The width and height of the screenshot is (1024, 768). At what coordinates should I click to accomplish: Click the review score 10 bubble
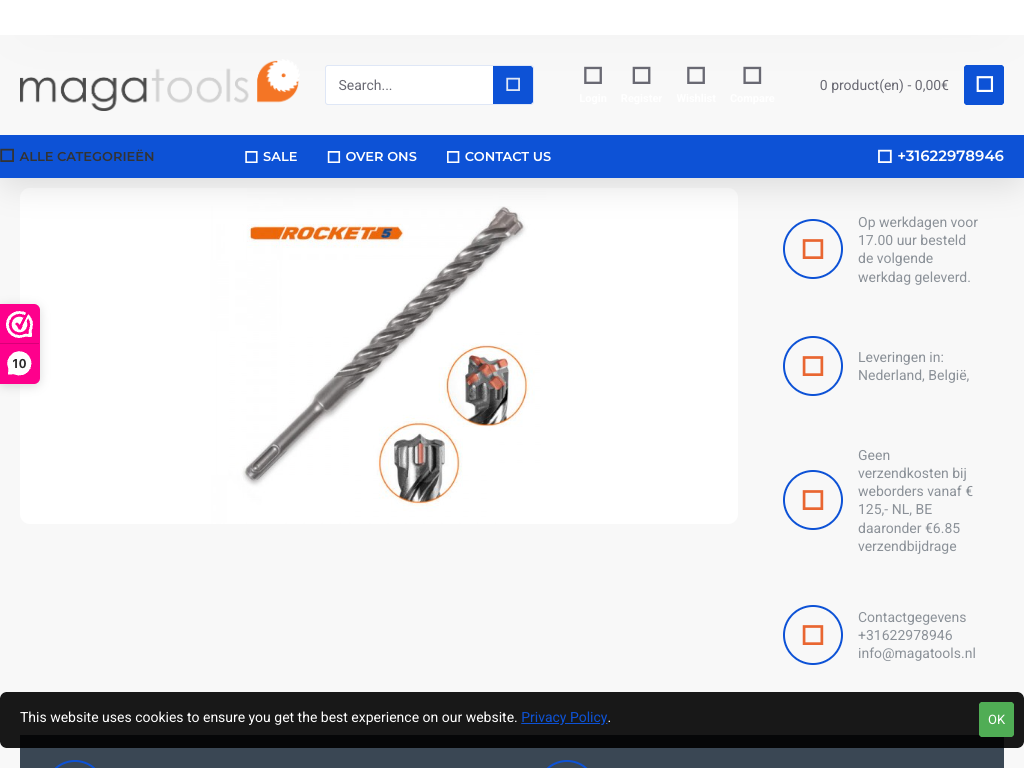[x=20, y=364]
